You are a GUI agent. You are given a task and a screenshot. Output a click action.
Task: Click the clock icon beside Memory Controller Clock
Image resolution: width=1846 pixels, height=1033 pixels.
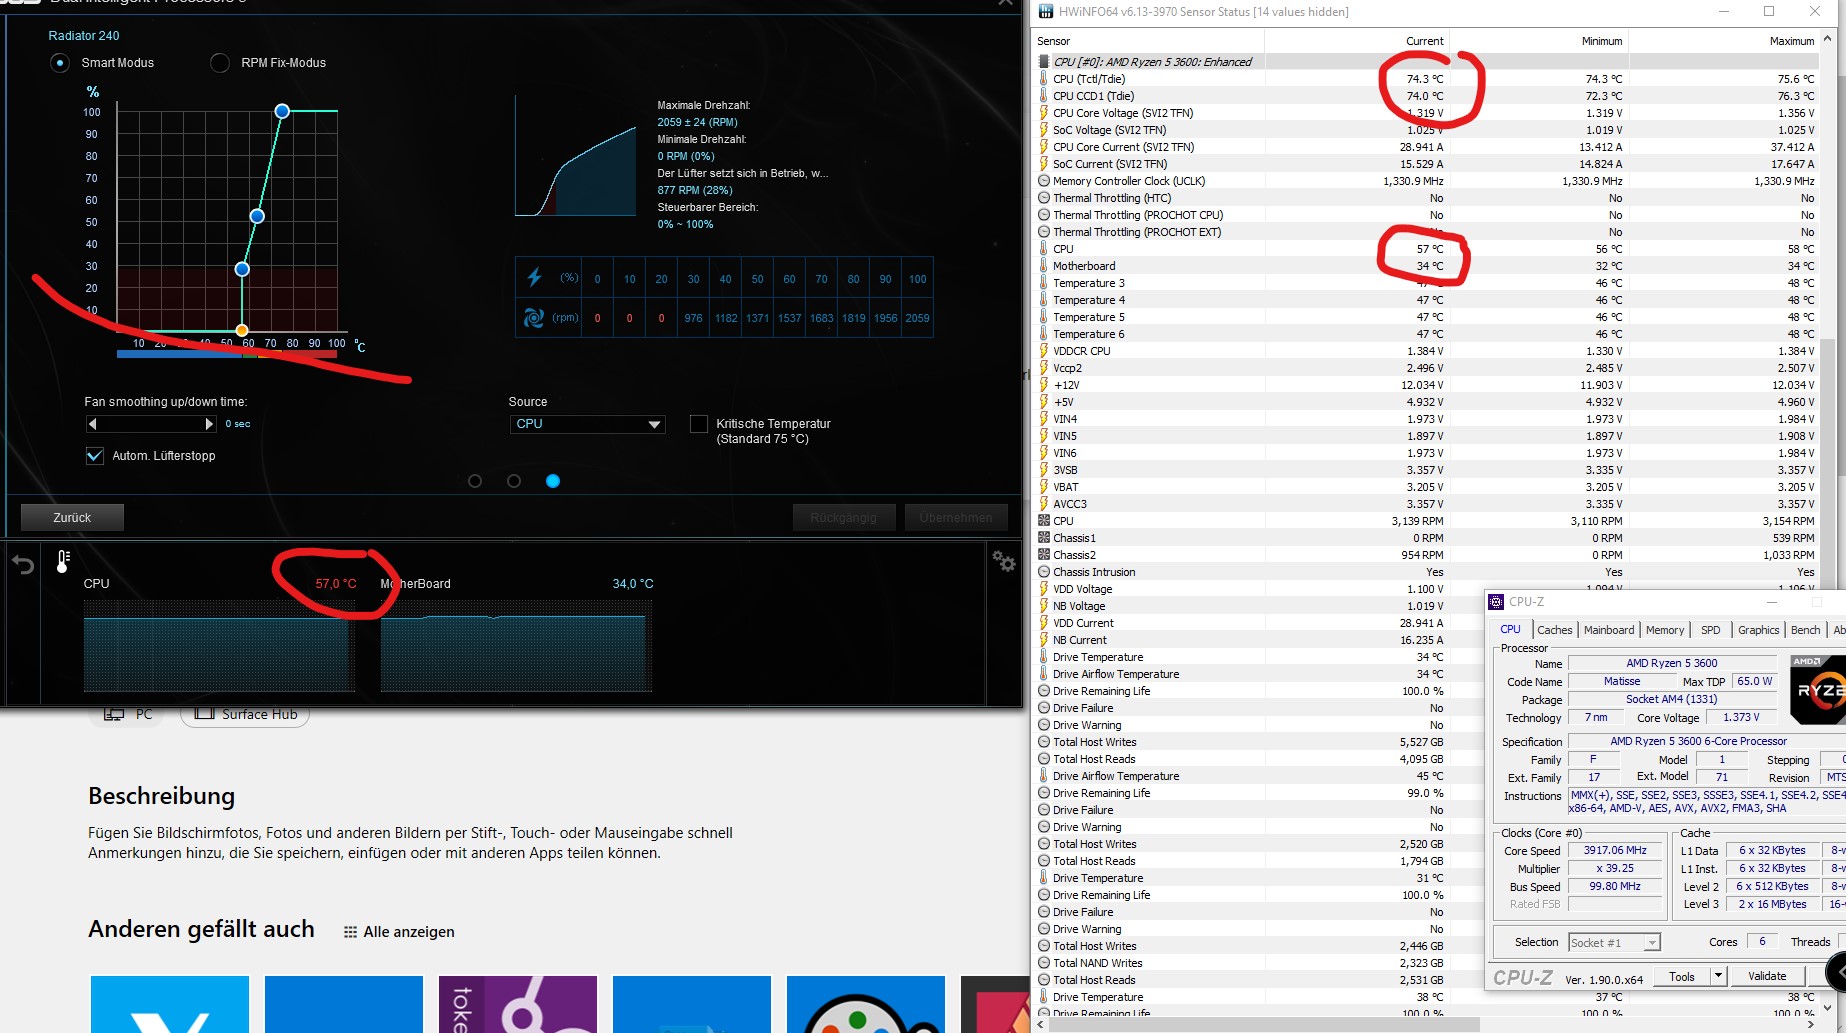coord(1044,181)
